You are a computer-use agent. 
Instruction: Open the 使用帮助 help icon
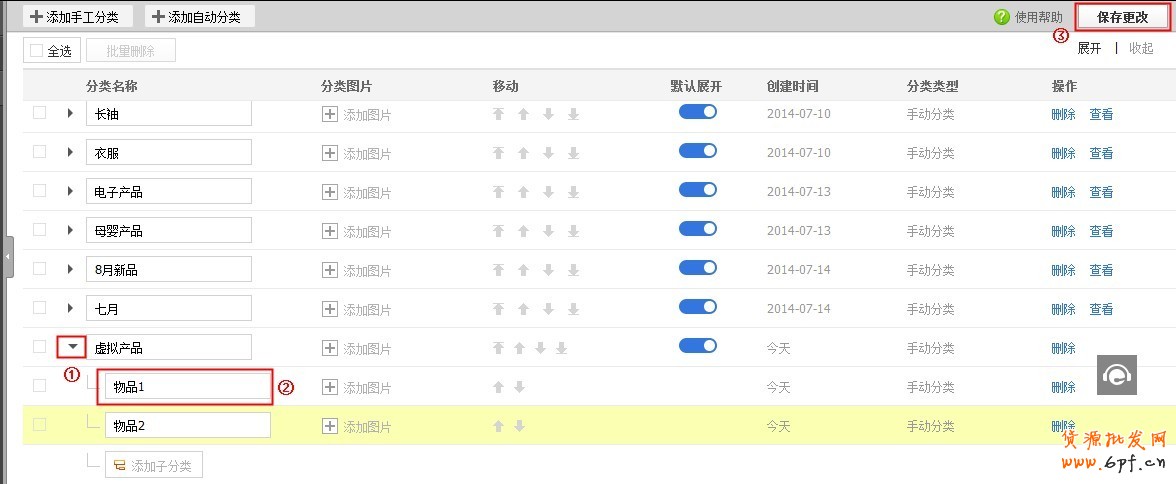[1001, 17]
